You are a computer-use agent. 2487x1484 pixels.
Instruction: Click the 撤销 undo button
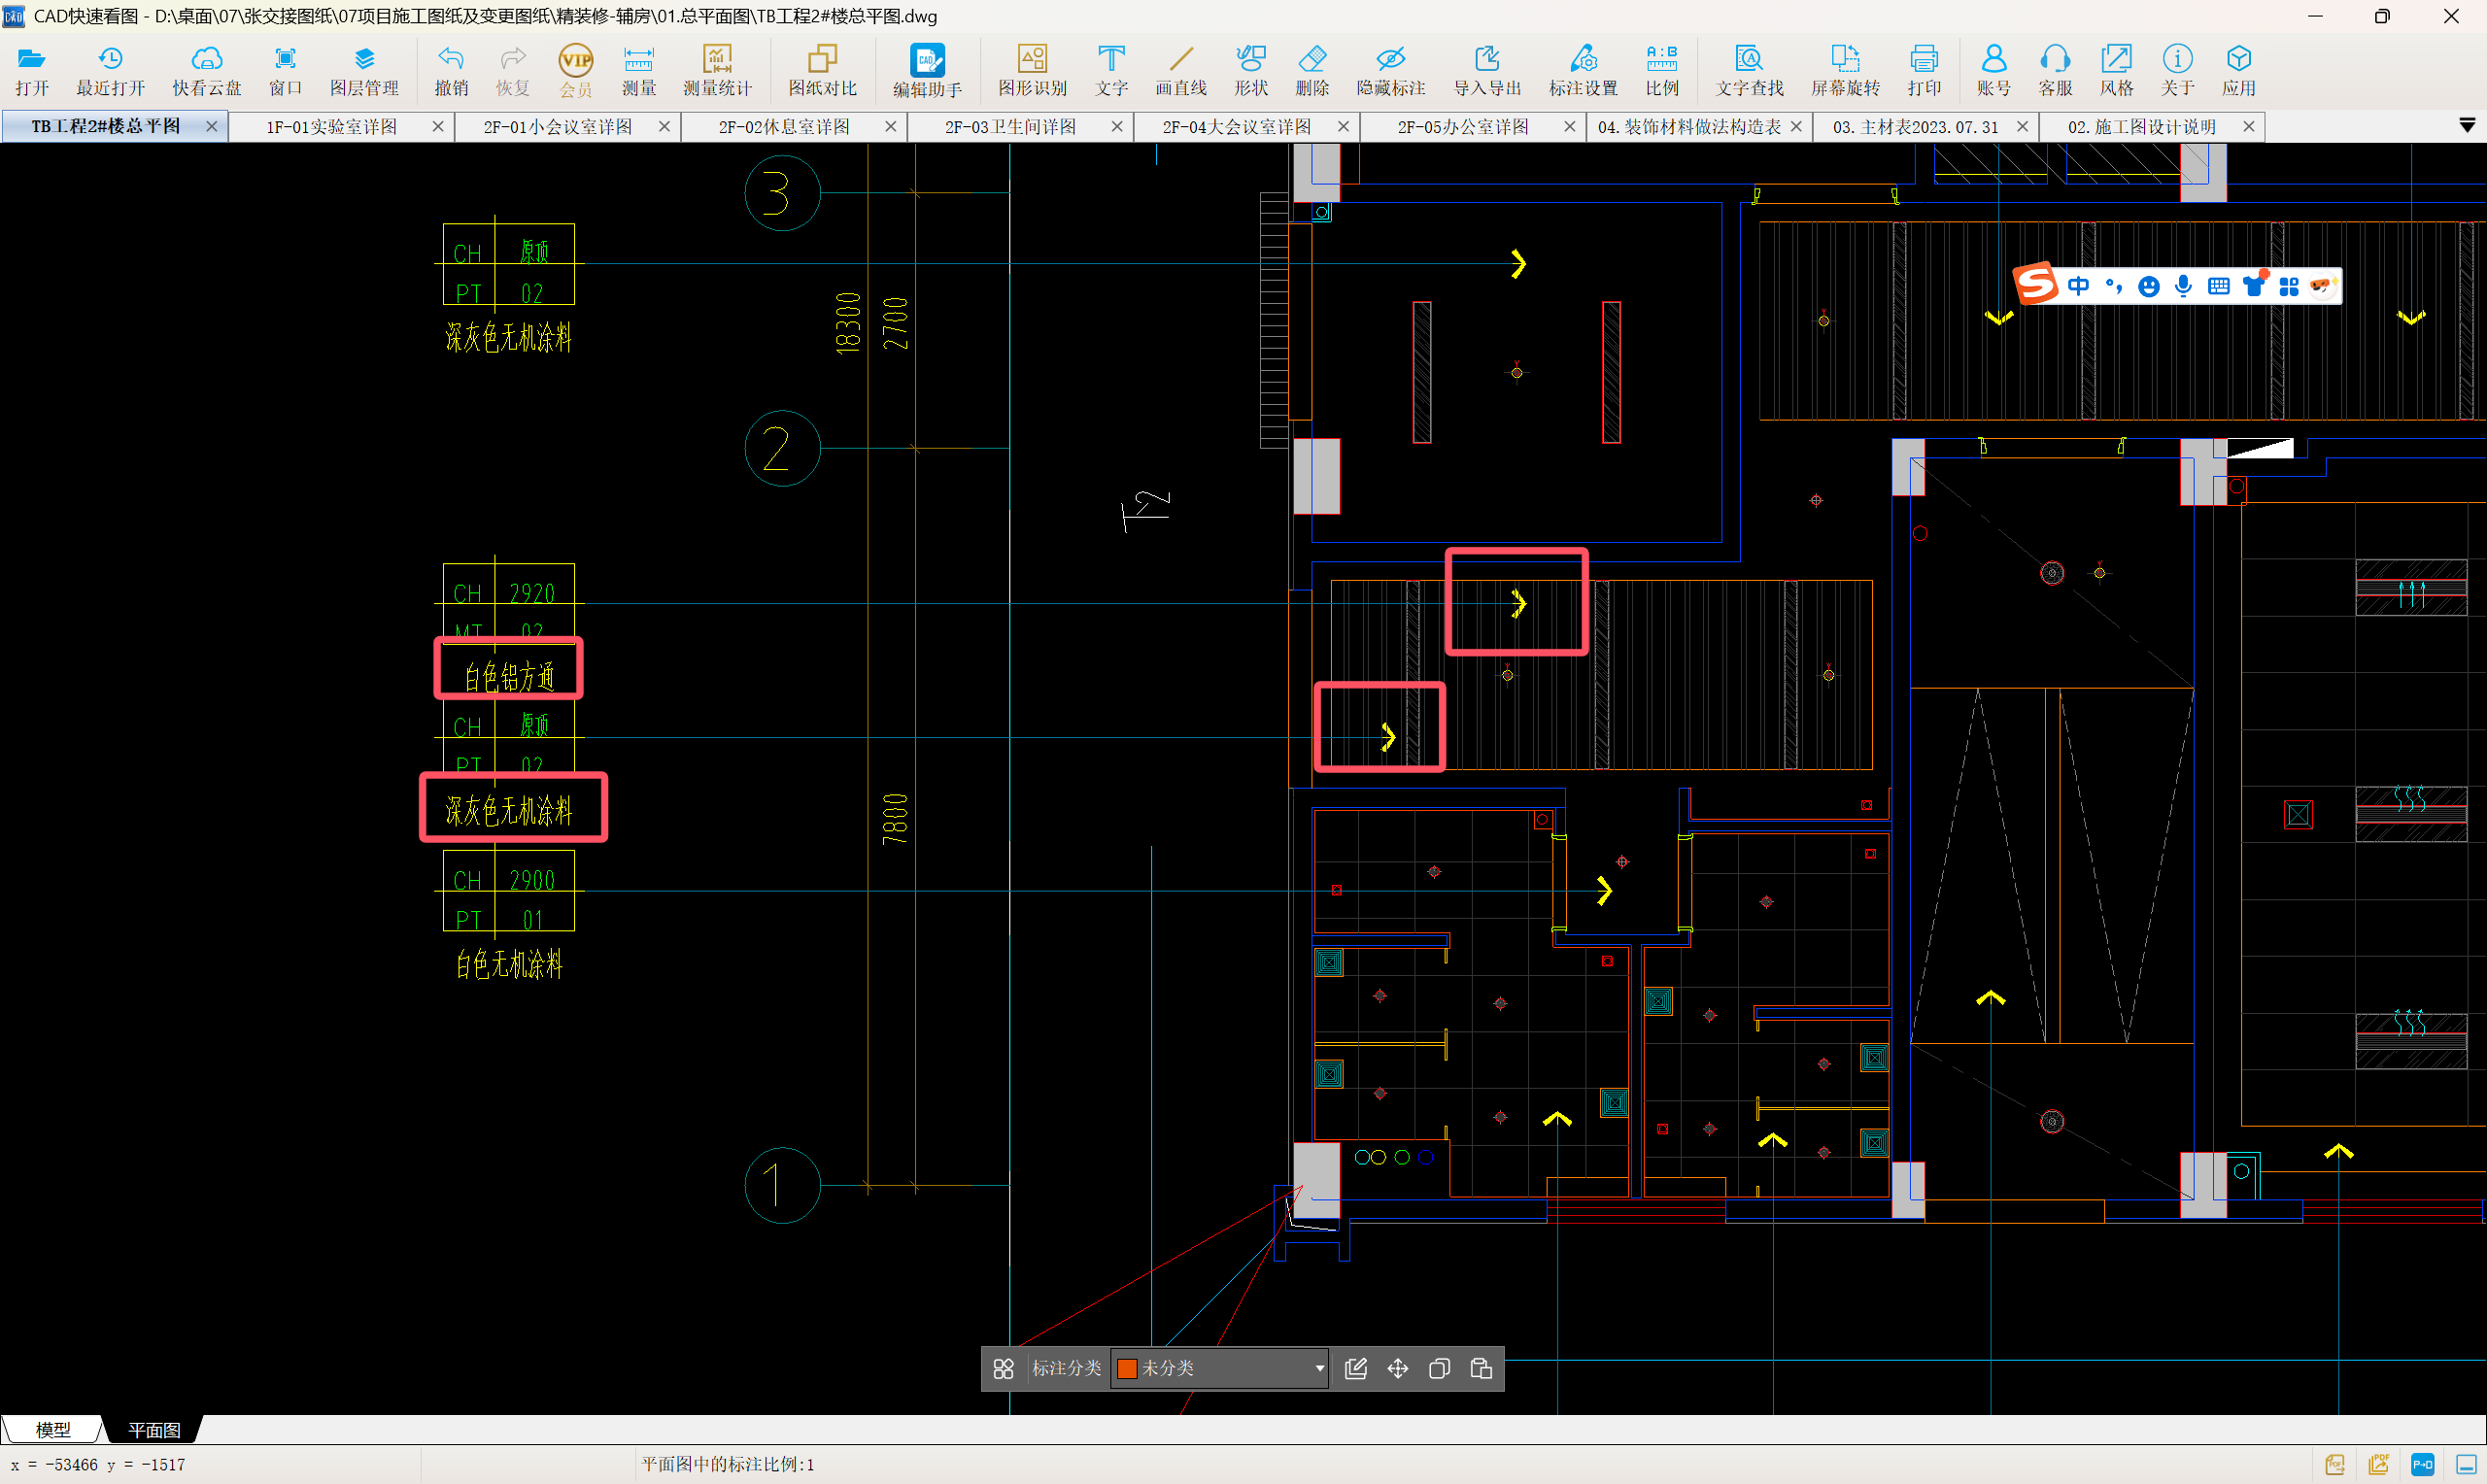[451, 70]
